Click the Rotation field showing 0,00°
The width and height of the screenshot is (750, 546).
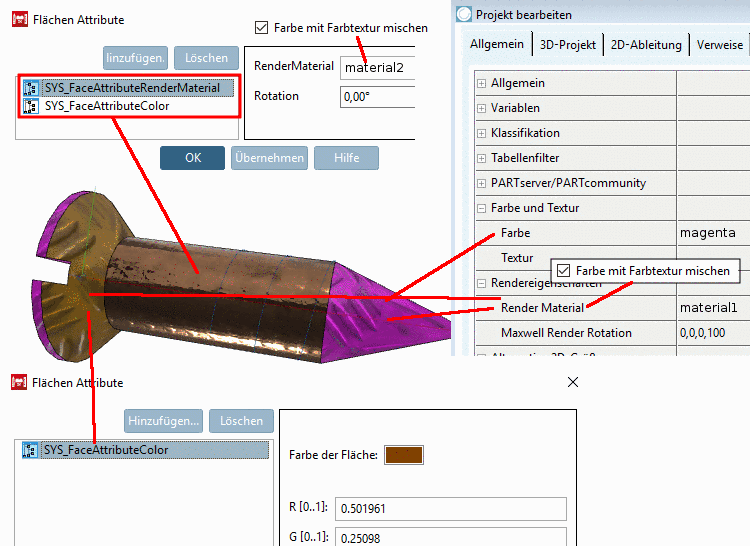coord(377,97)
